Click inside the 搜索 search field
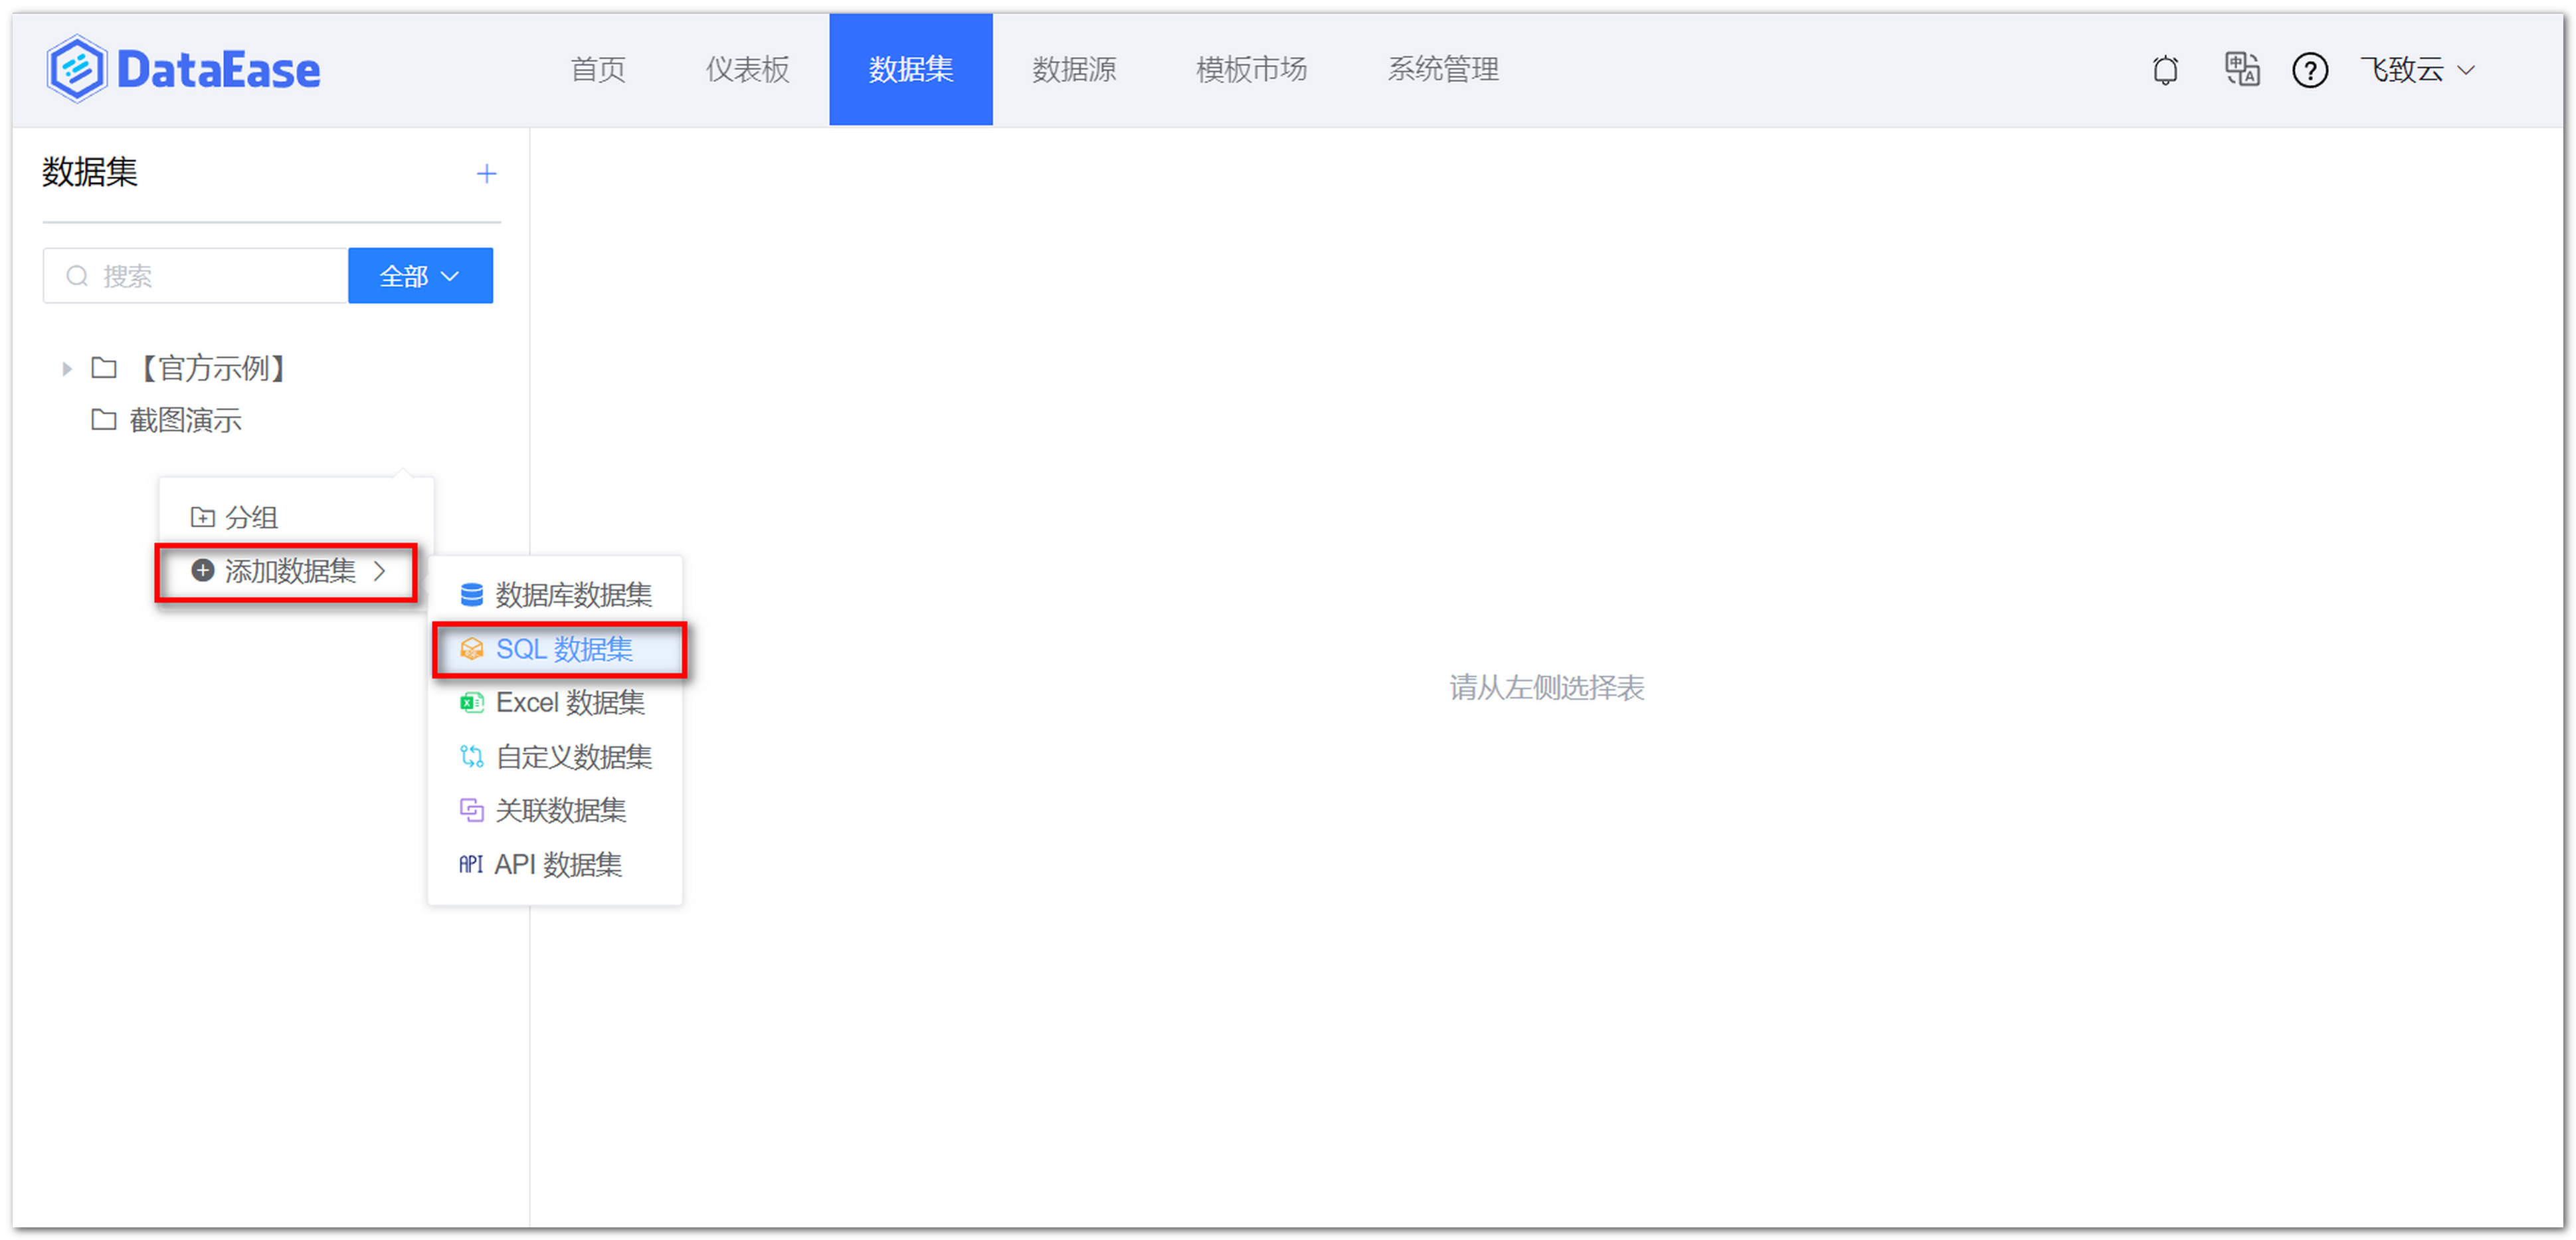Image resolution: width=2576 pixels, height=1240 pixels. tap(195, 275)
